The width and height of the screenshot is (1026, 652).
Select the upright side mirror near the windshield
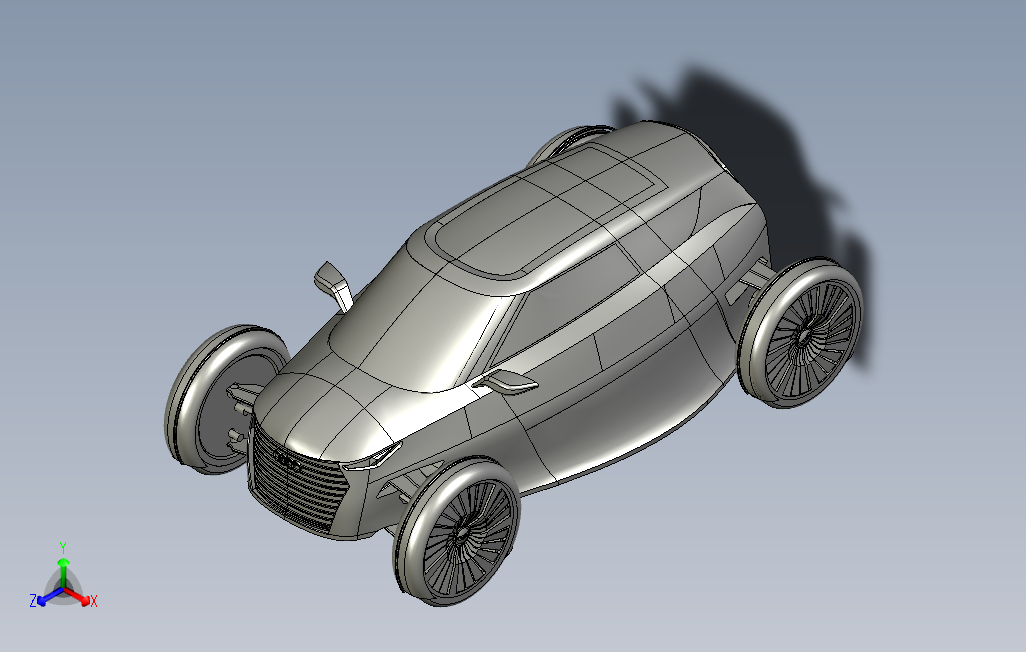pyautogui.click(x=334, y=285)
